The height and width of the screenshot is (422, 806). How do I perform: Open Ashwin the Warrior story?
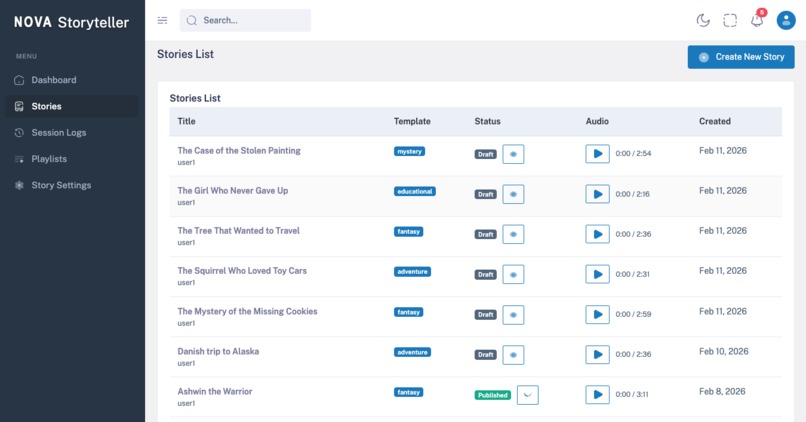pos(215,392)
